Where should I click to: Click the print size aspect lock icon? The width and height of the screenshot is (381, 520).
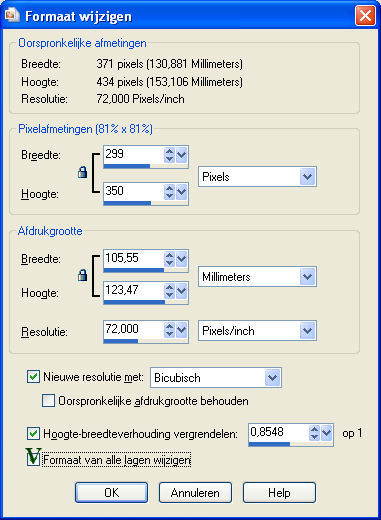pyautogui.click(x=82, y=275)
